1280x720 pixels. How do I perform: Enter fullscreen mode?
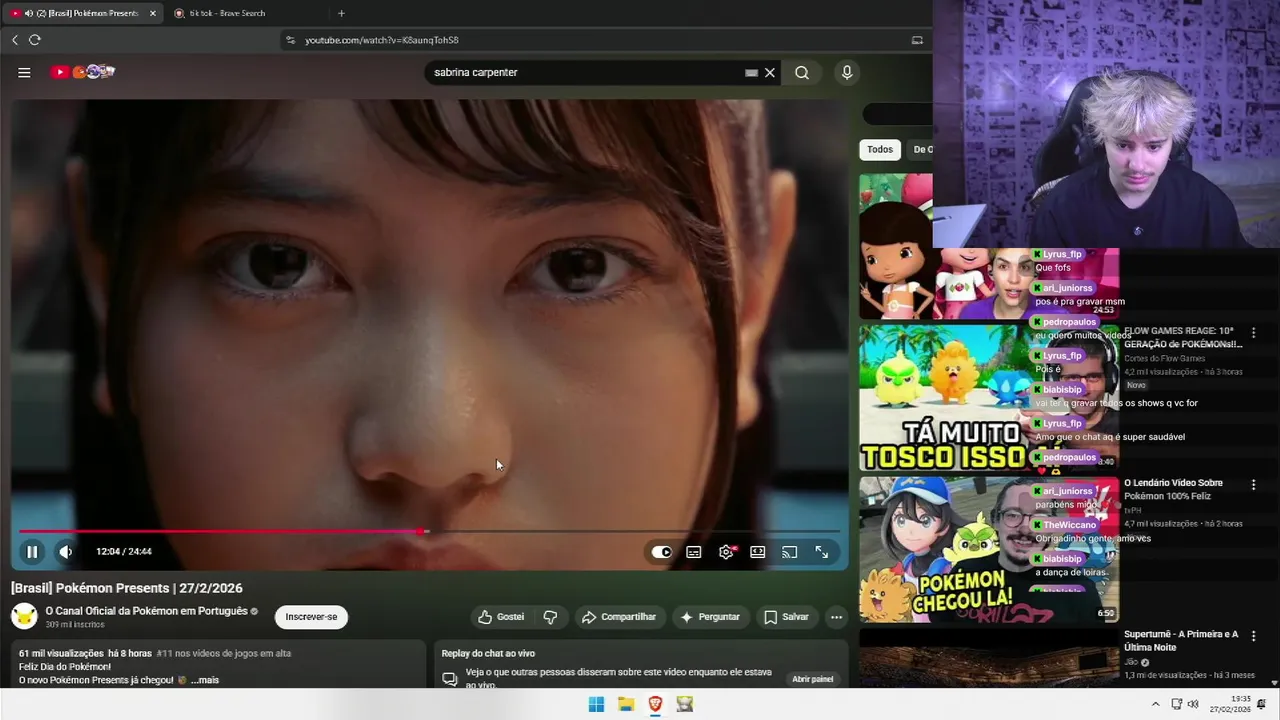pos(821,552)
